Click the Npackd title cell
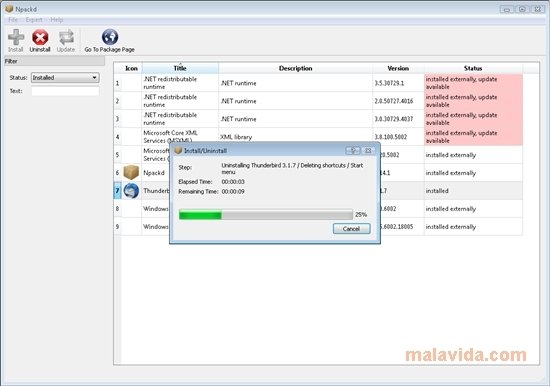Image resolution: width=550 pixels, height=386 pixels. (154, 173)
